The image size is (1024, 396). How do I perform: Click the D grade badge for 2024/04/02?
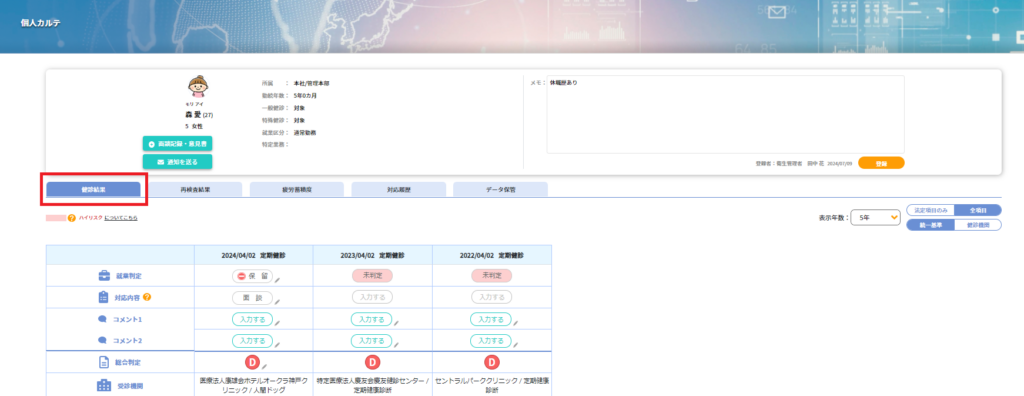tap(253, 362)
